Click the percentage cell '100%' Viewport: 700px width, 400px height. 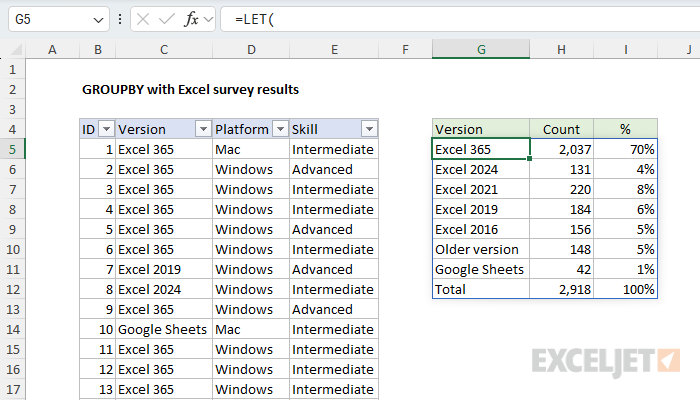pos(625,290)
